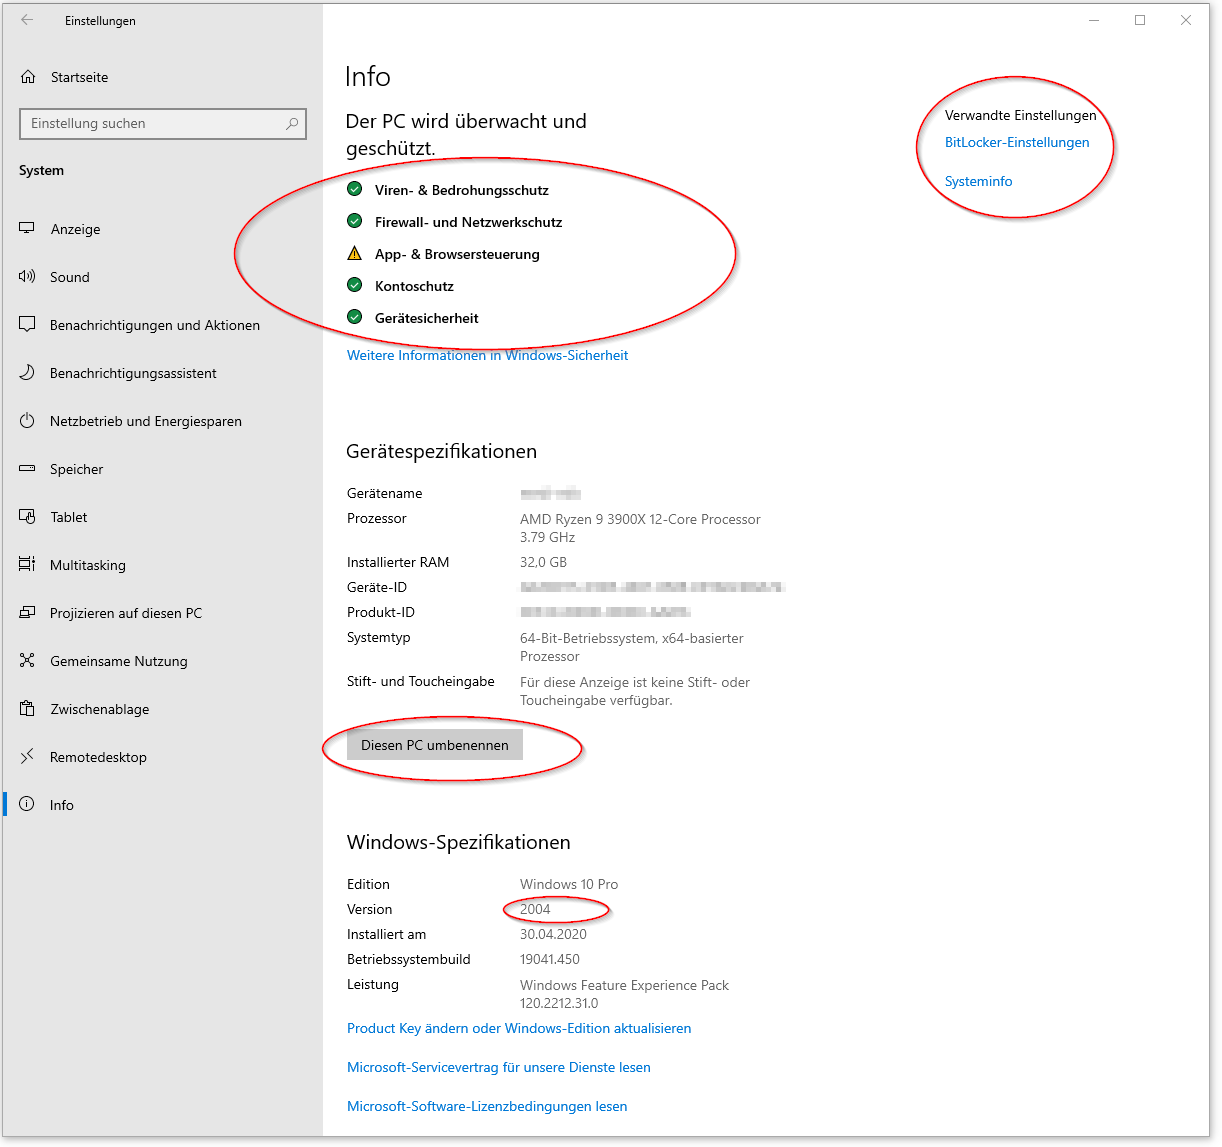Open Microsoft-Servicevertrag für unsere Dienste lesen

[499, 1067]
